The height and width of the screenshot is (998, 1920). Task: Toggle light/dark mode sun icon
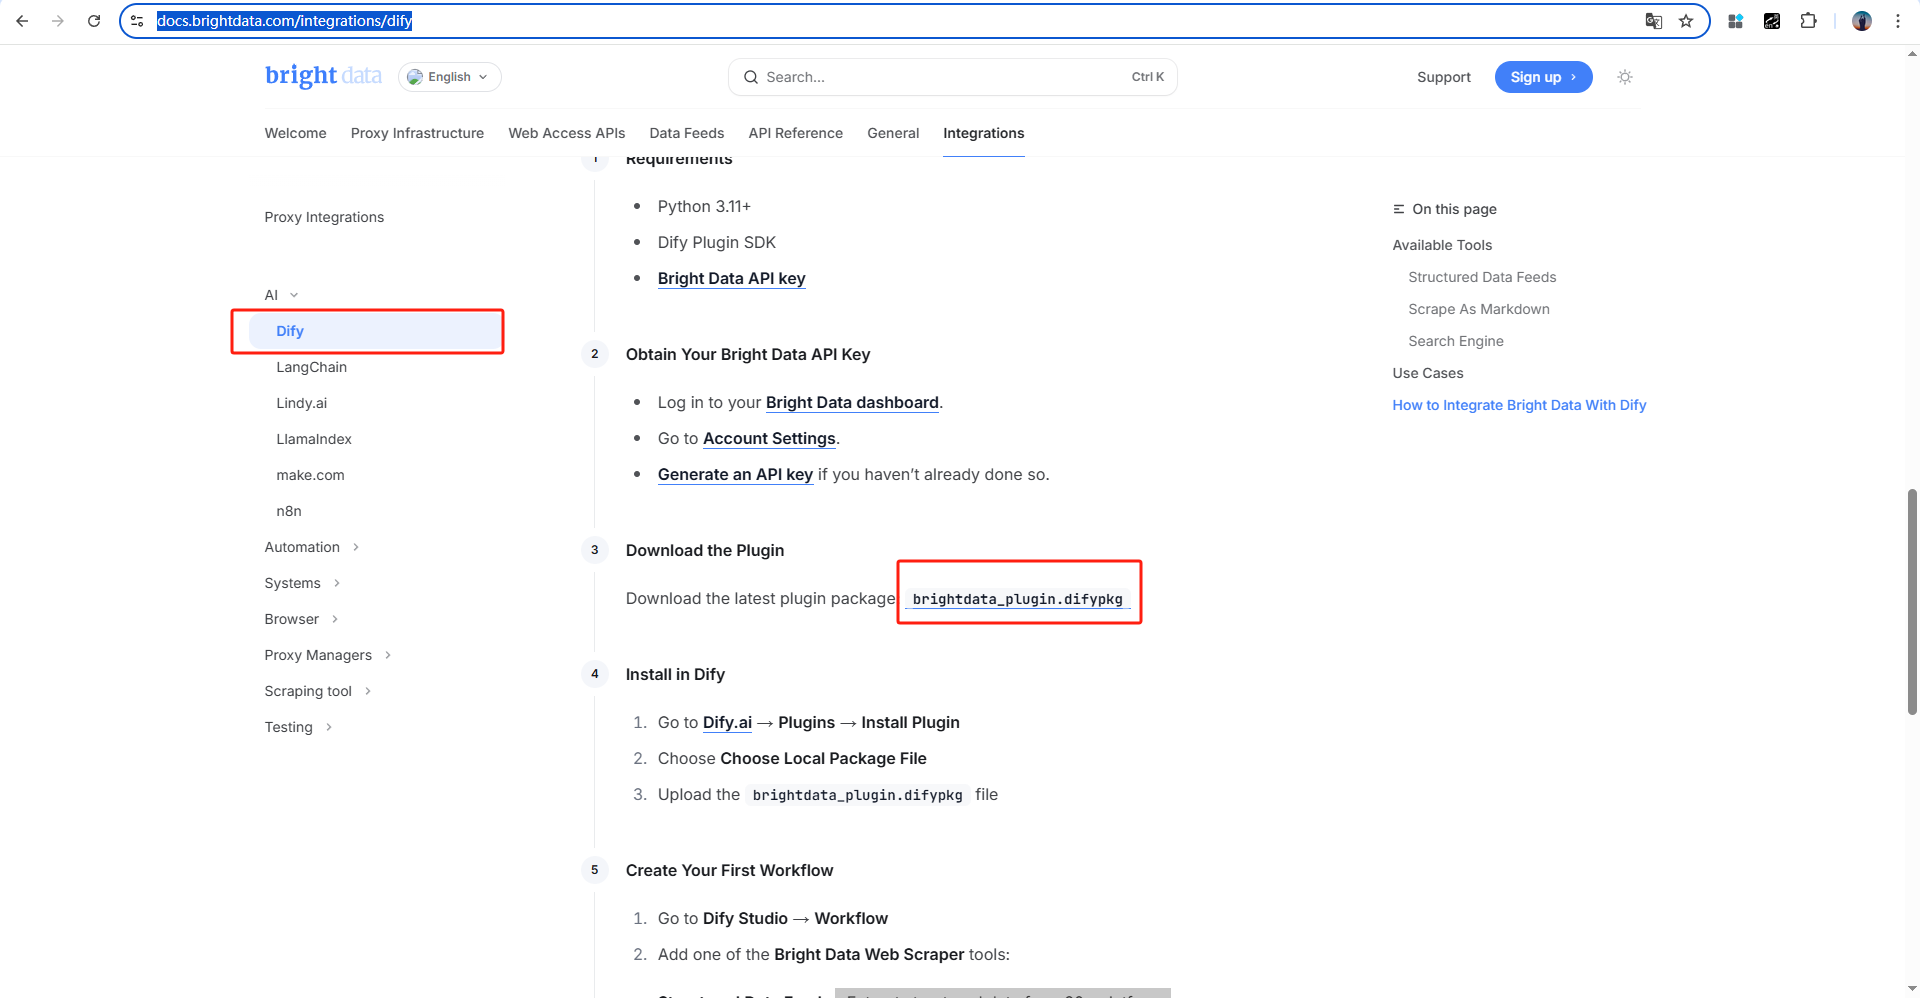(1625, 77)
